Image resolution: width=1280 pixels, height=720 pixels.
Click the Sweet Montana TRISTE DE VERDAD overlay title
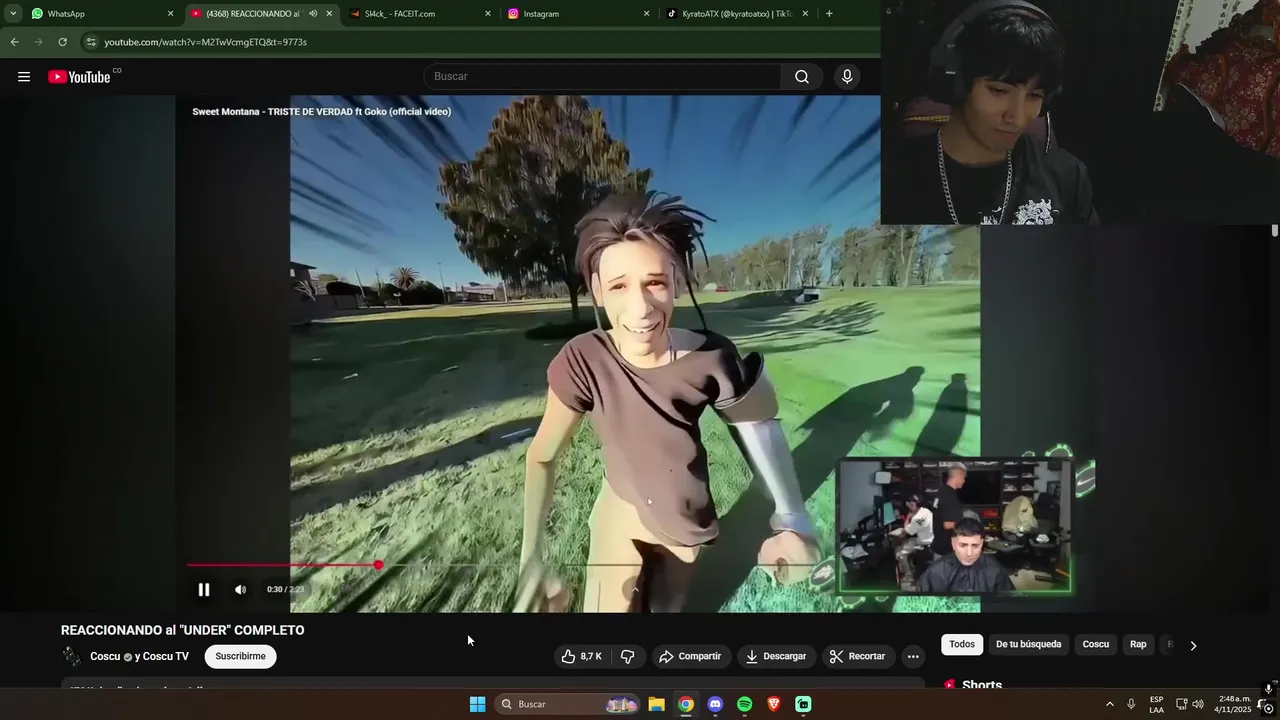pos(321,111)
